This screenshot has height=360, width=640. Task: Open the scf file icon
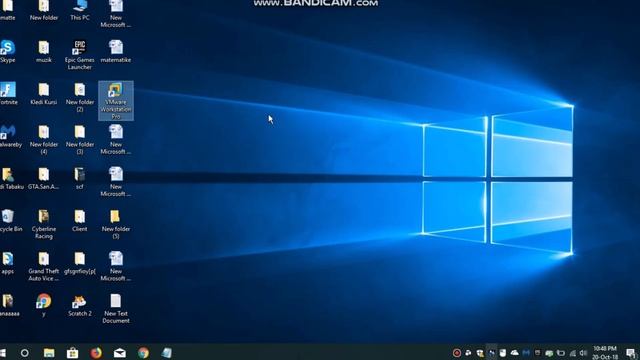point(80,178)
